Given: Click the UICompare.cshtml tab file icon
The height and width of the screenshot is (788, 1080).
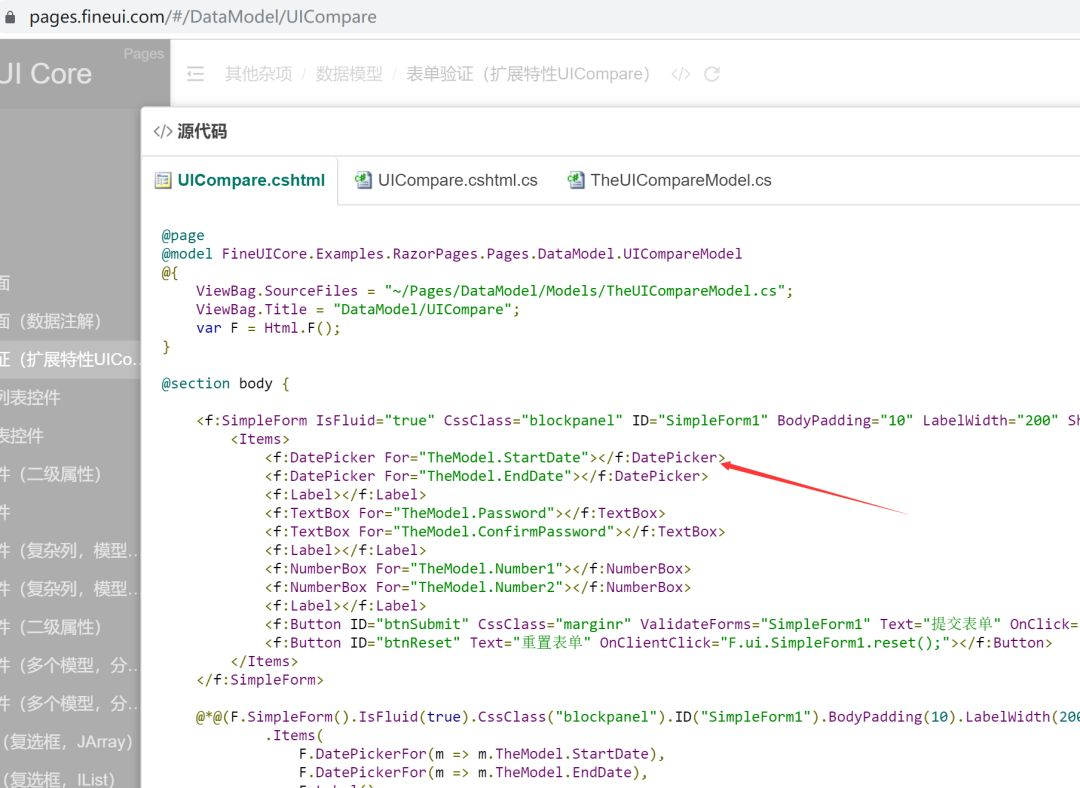Looking at the screenshot, I should (163, 180).
